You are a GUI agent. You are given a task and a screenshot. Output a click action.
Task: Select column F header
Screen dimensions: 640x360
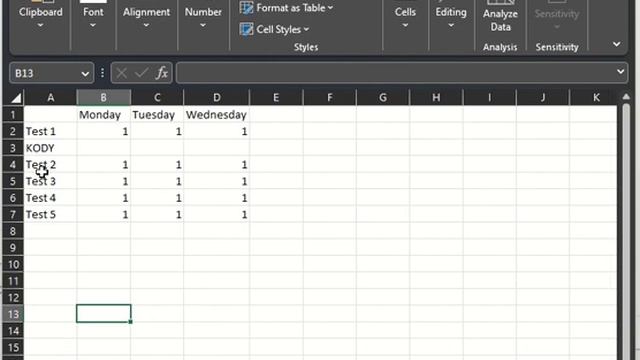[329, 98]
